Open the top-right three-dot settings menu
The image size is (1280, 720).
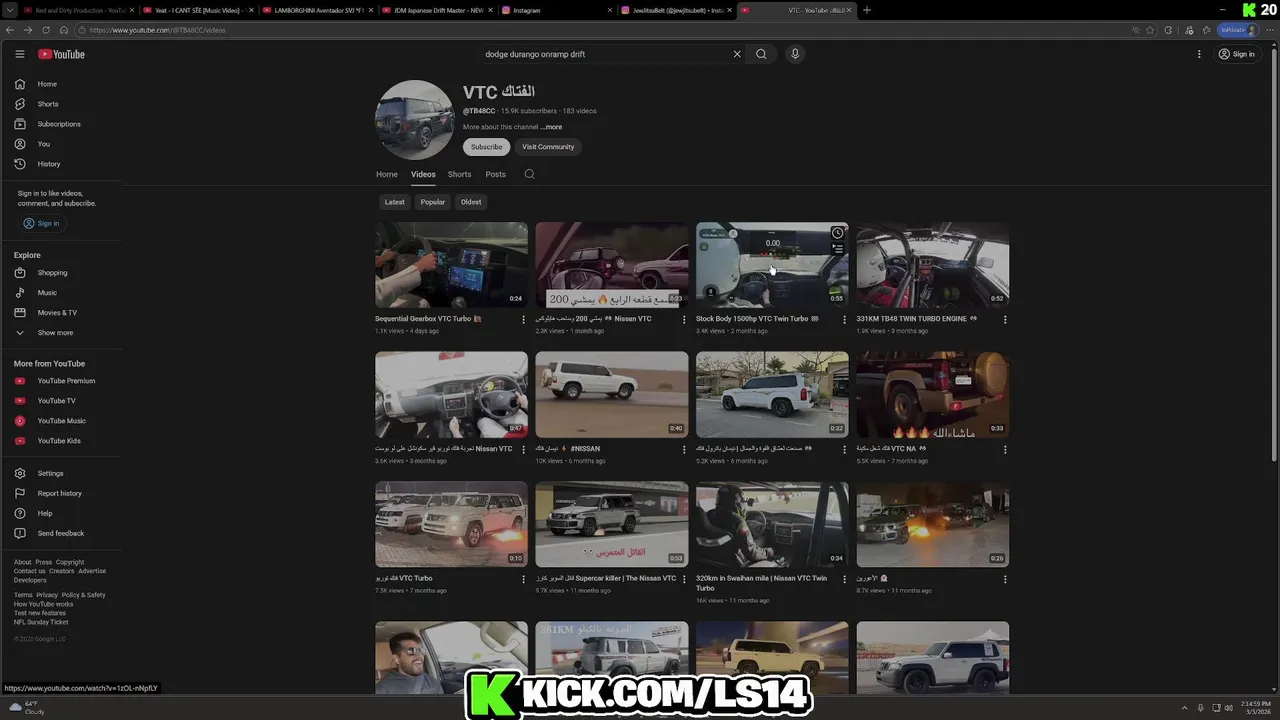tap(1199, 54)
